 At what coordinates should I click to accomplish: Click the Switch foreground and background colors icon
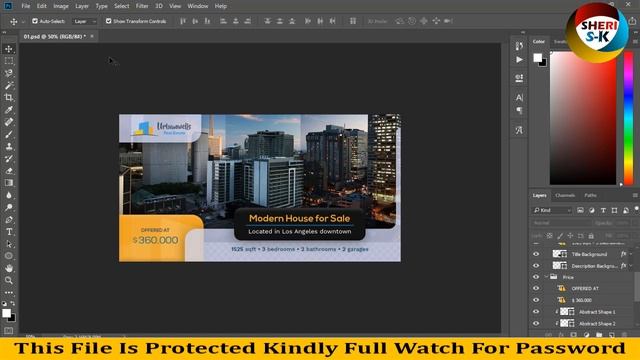[13, 304]
